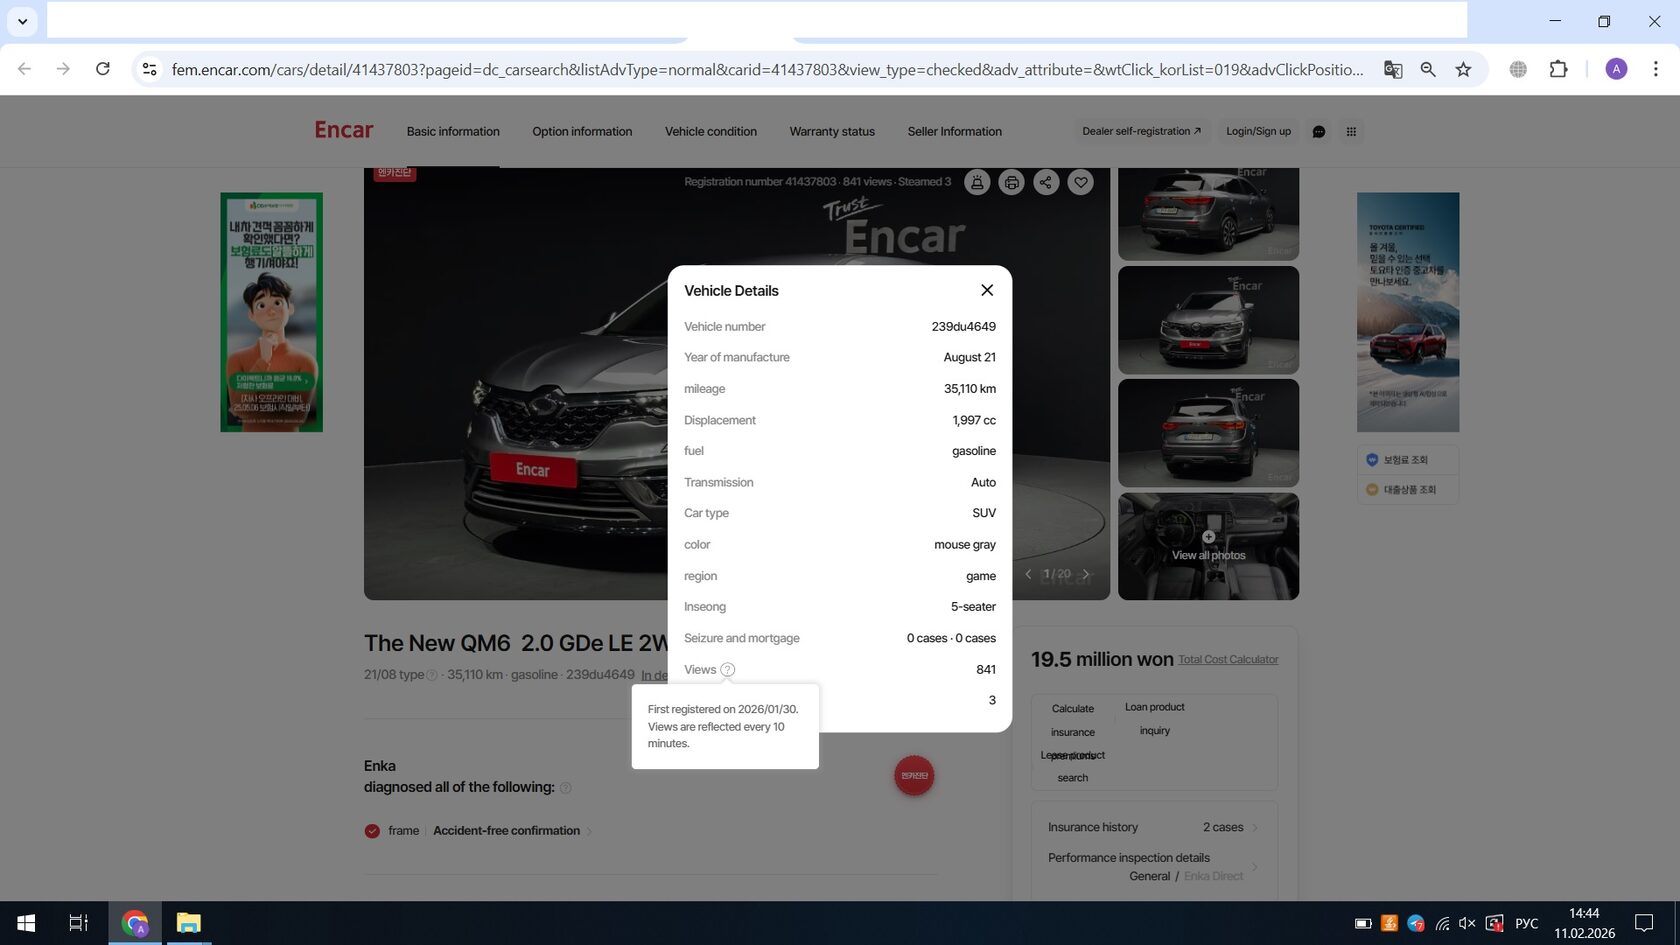
Task: Open the network icon in the system tray
Action: click(1442, 923)
